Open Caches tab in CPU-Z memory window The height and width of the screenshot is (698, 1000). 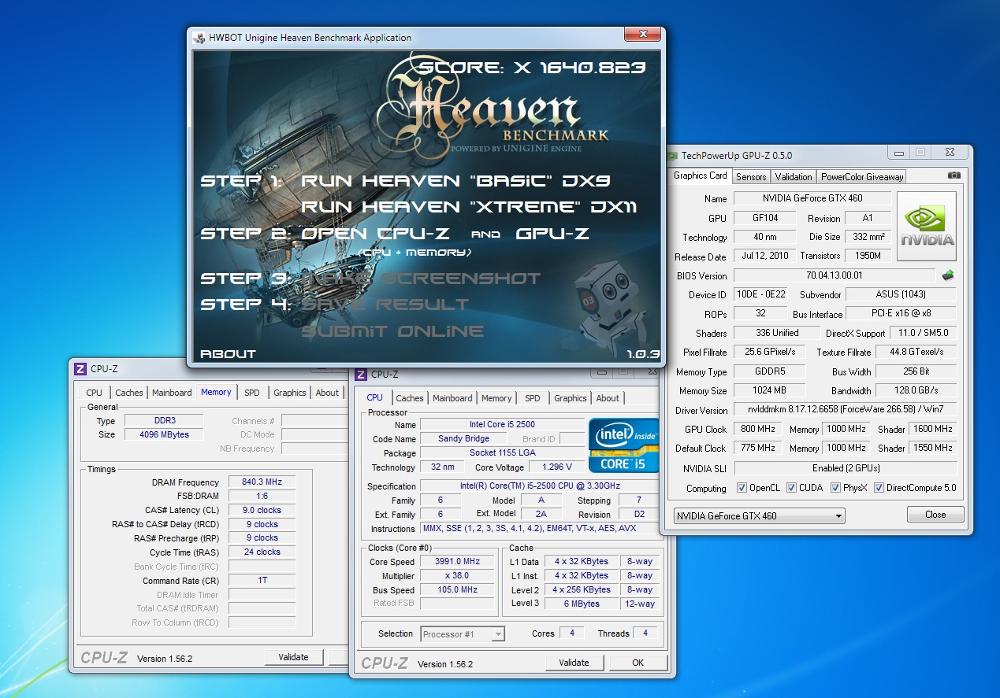(129, 393)
